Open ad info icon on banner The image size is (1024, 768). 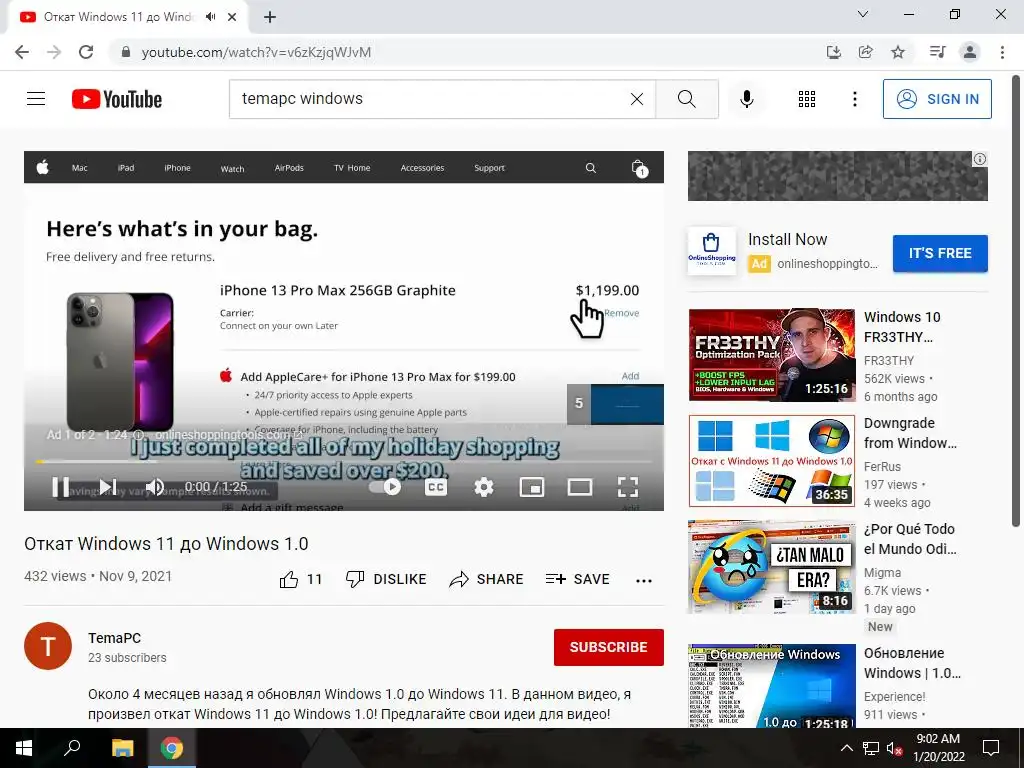point(980,159)
